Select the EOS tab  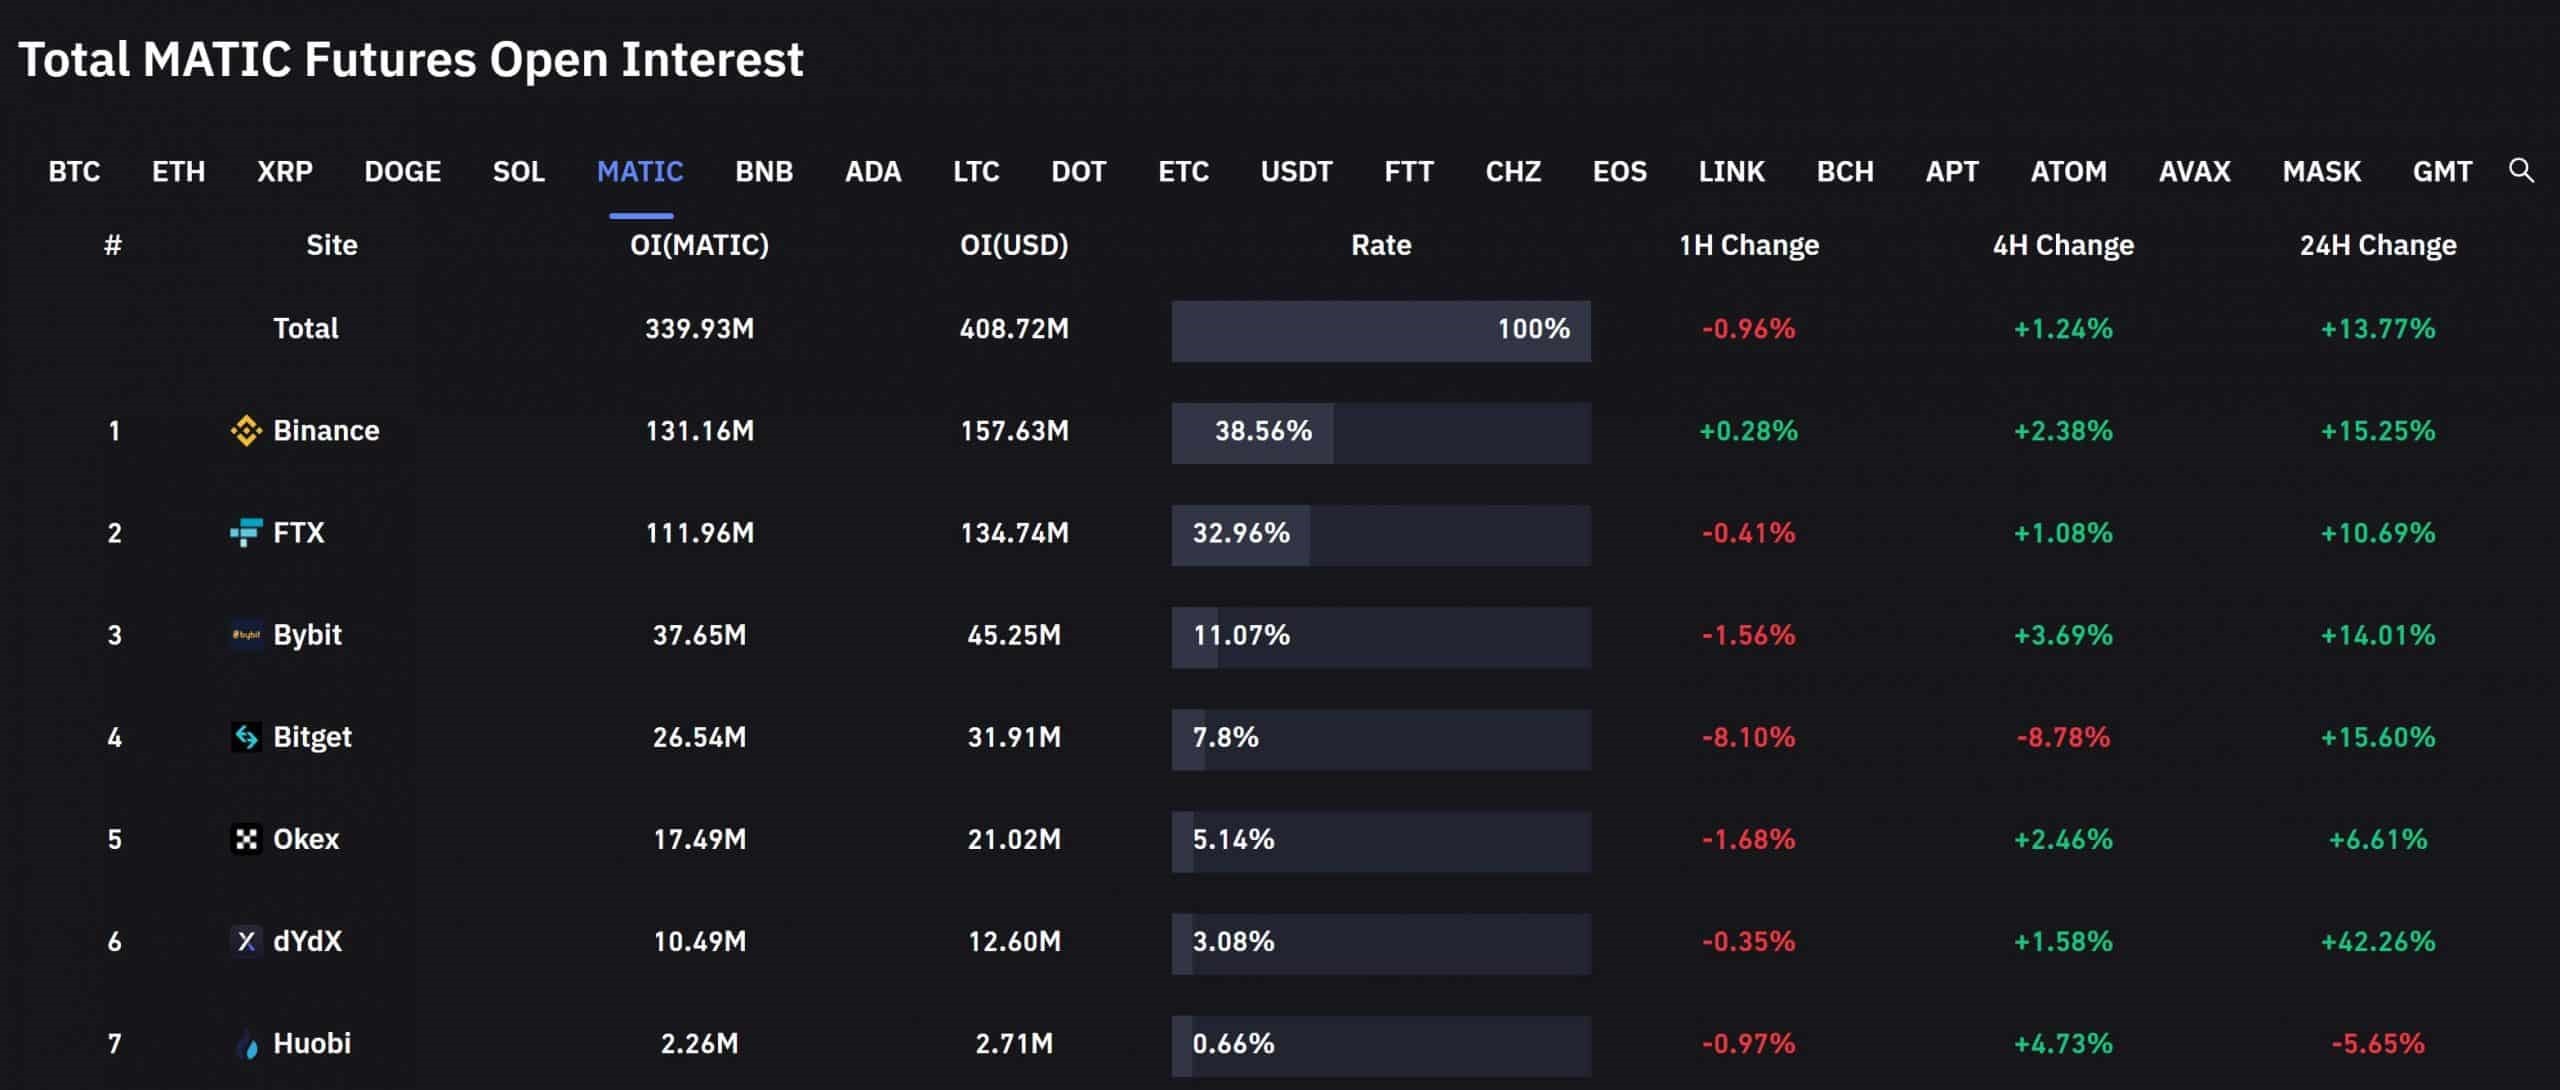pos(1619,172)
